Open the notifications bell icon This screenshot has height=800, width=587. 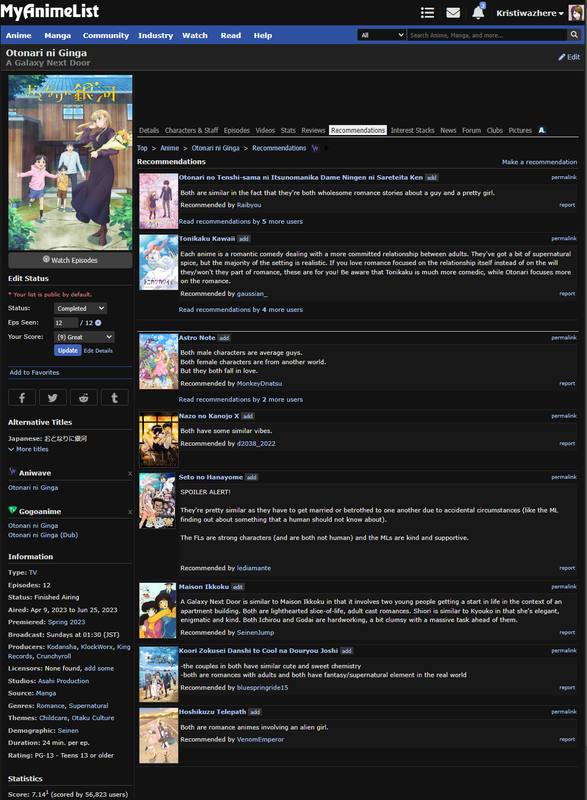(478, 12)
